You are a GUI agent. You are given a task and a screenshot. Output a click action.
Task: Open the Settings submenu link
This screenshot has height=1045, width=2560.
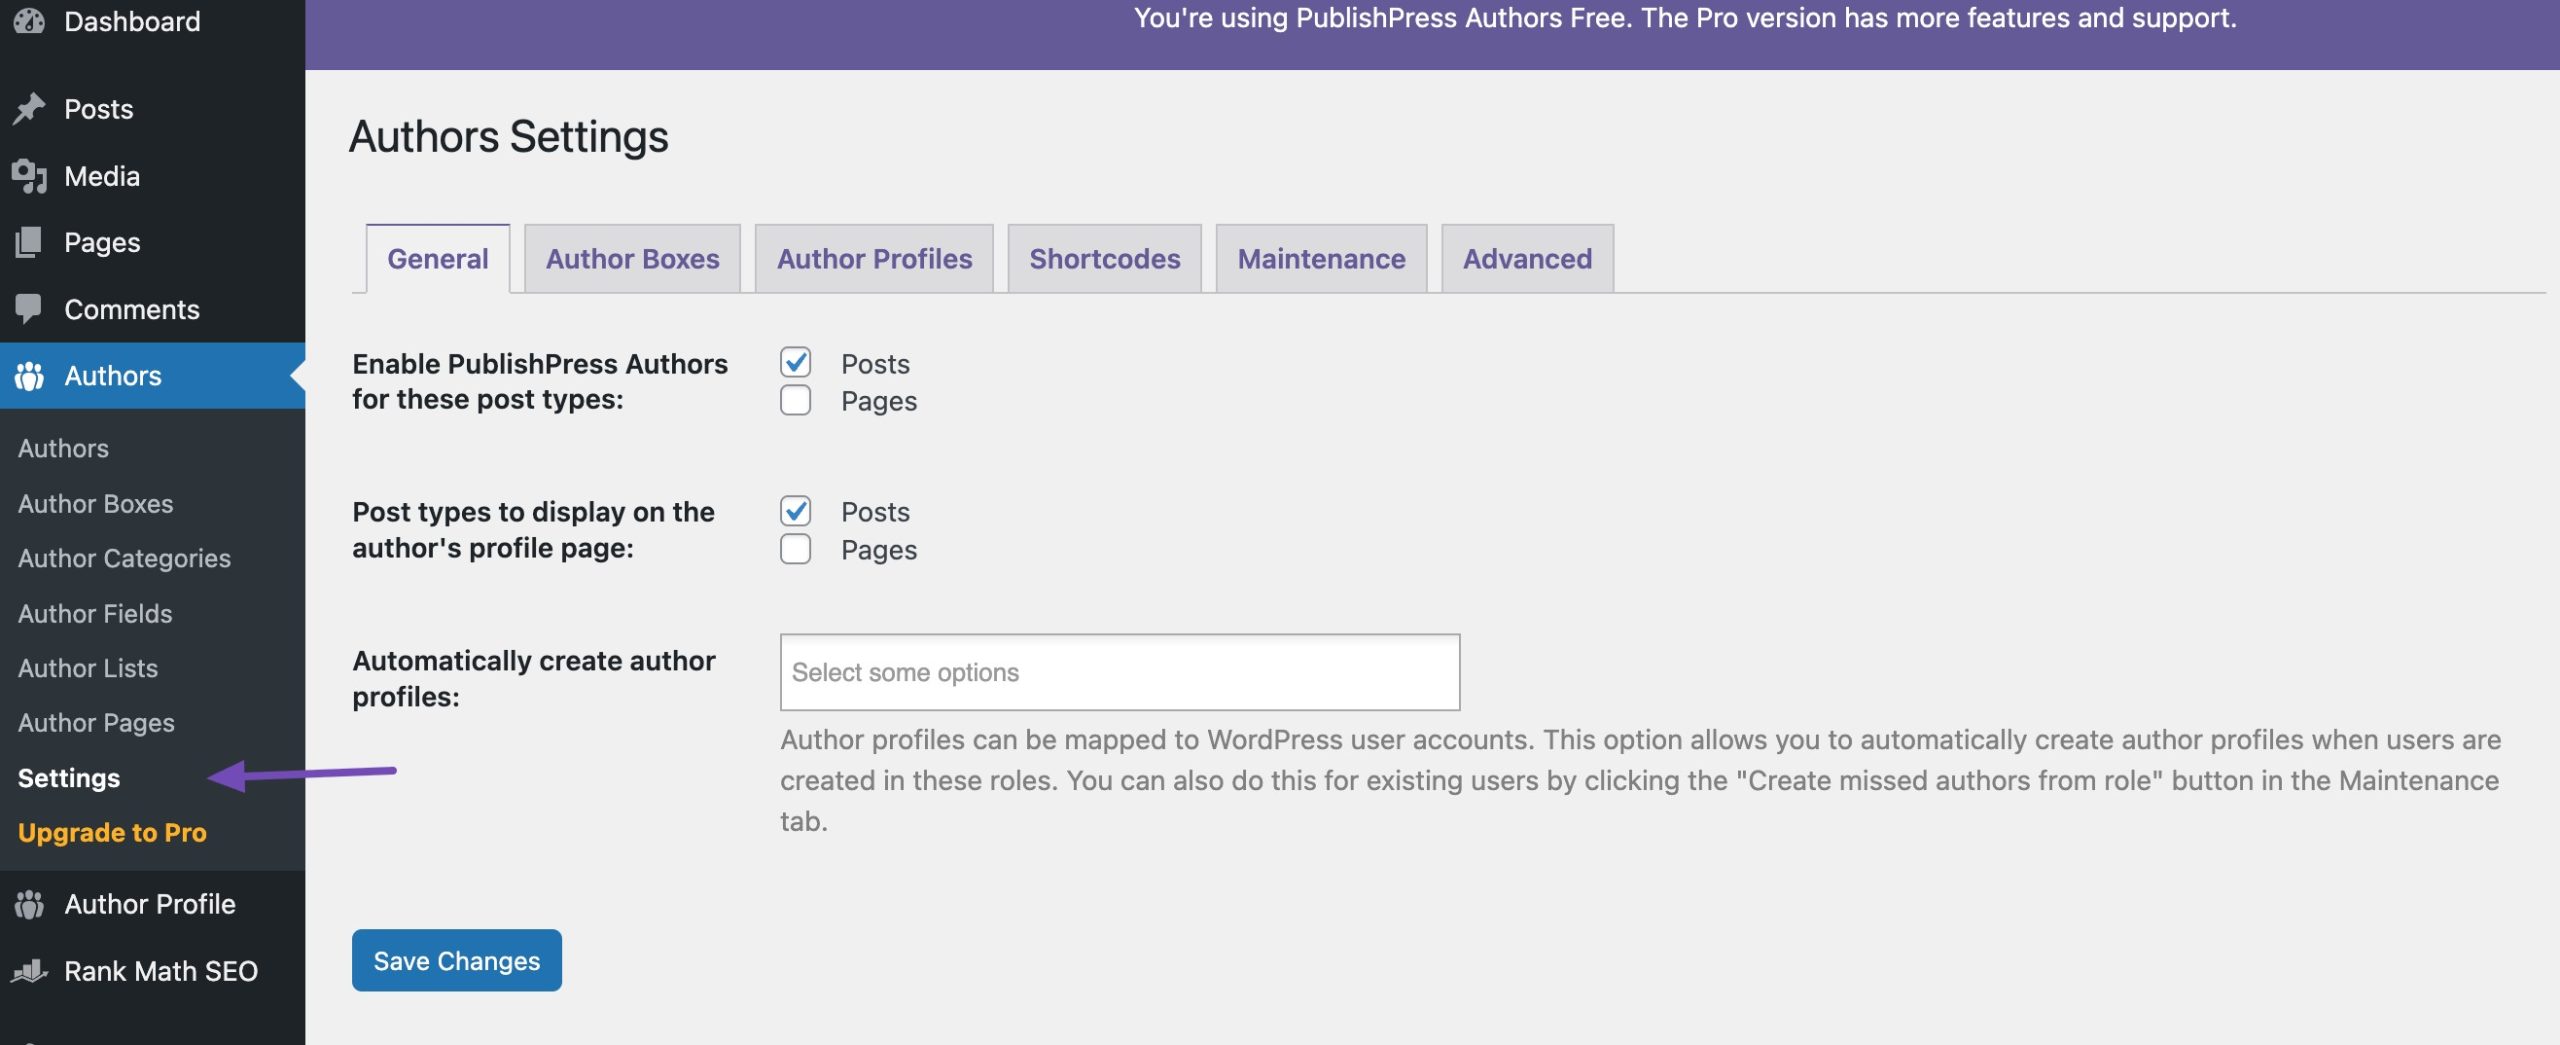[x=69, y=778]
